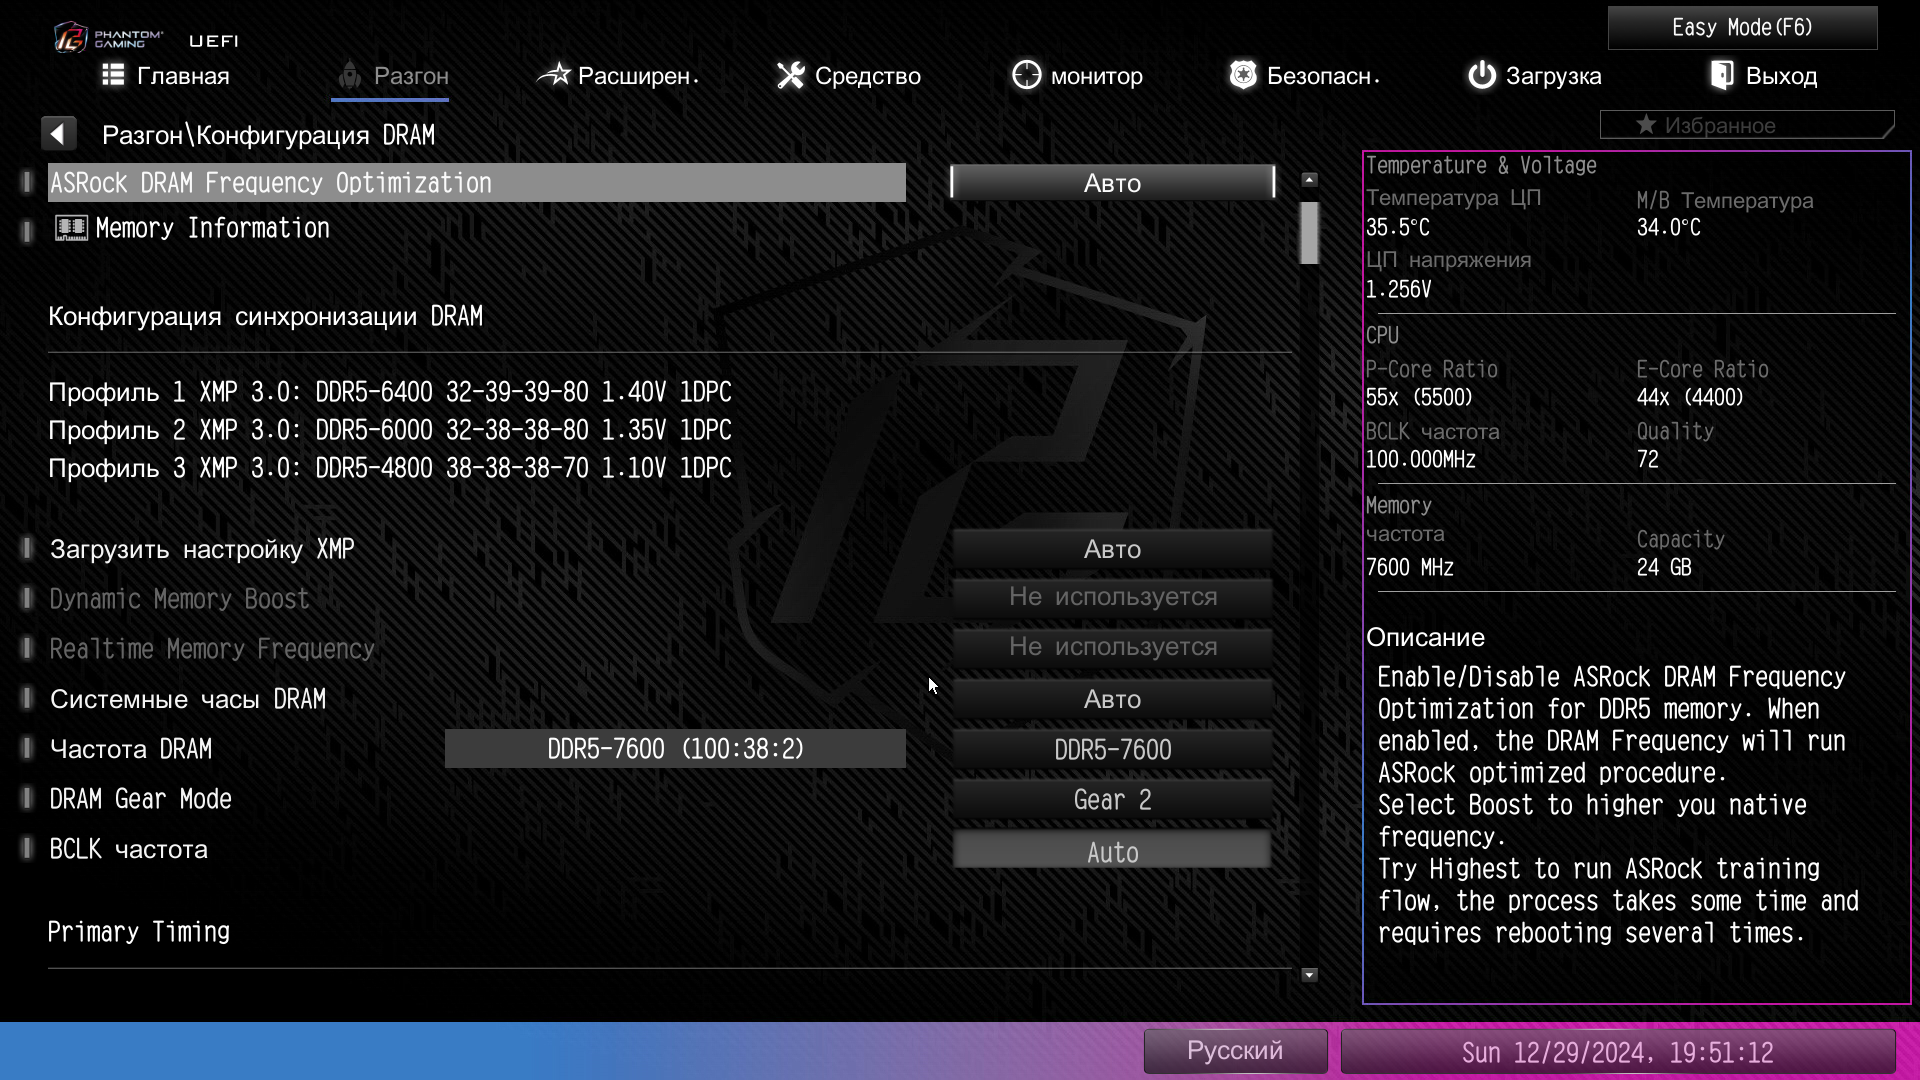Click the Phantom Gaming logo icon
Viewport: 1920px width, 1080px height.
pos(70,38)
